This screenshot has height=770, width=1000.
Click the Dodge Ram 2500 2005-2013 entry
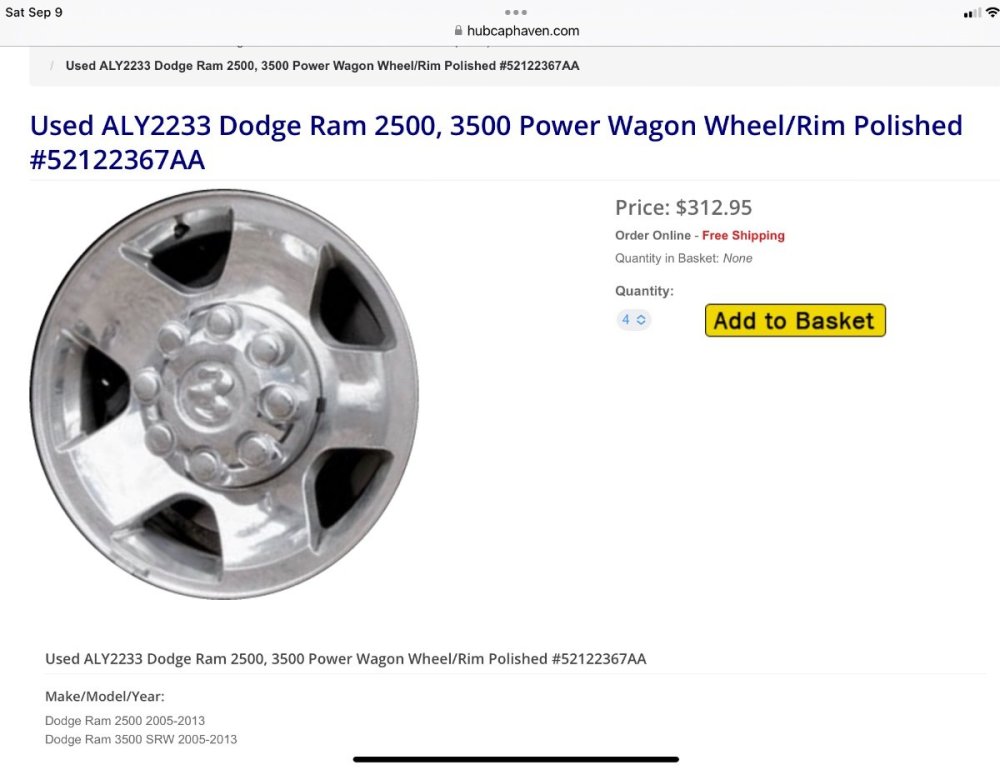click(125, 720)
